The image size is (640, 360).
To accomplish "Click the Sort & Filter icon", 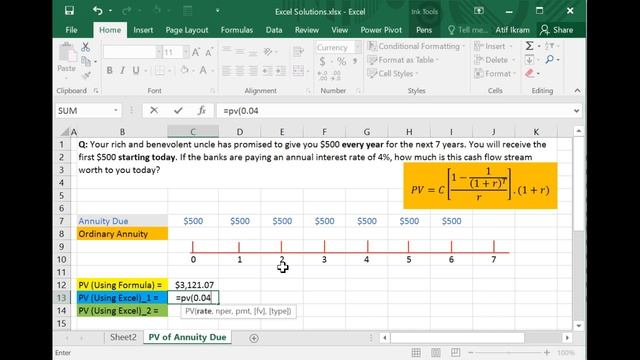I will click(549, 46).
